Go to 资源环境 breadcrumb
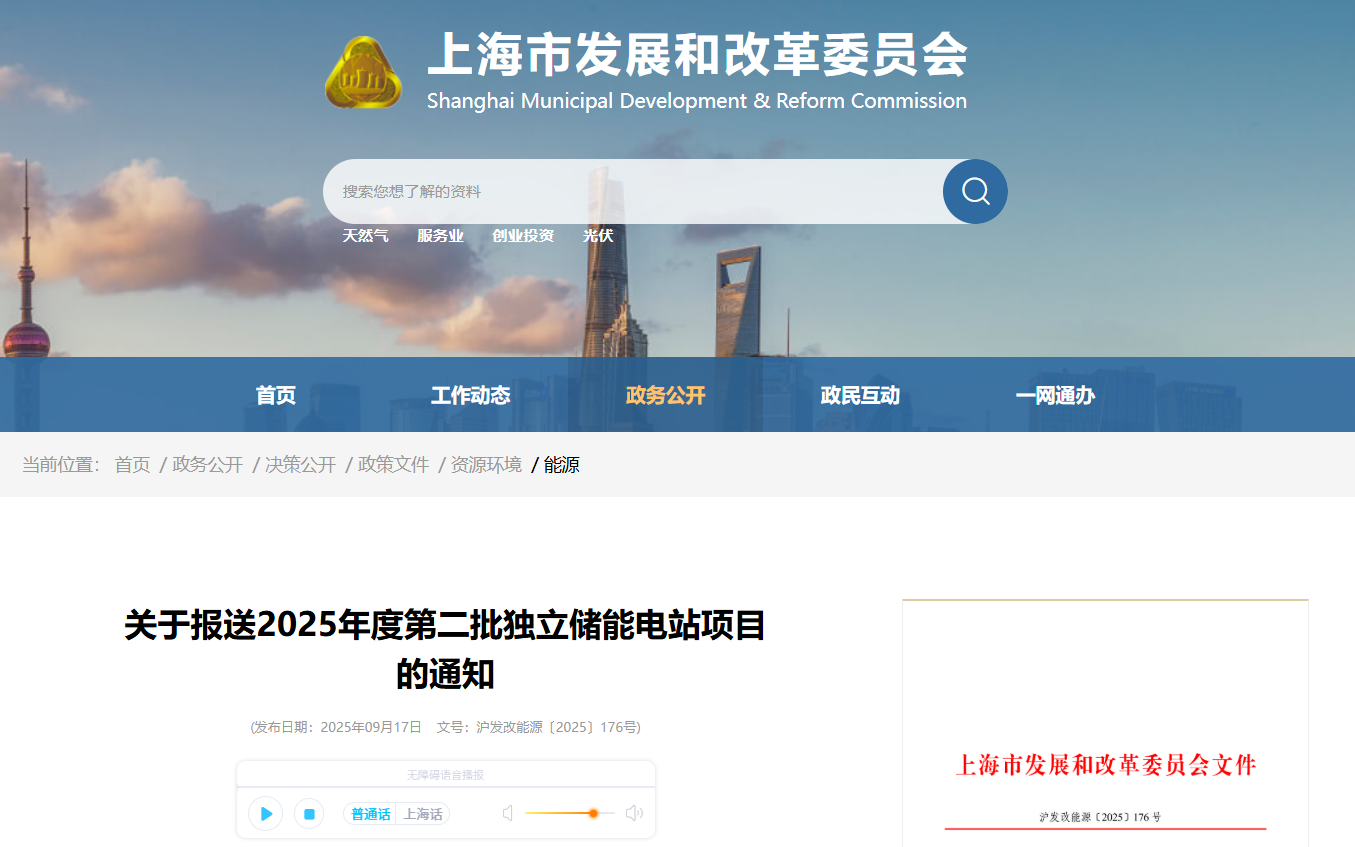 (x=486, y=465)
